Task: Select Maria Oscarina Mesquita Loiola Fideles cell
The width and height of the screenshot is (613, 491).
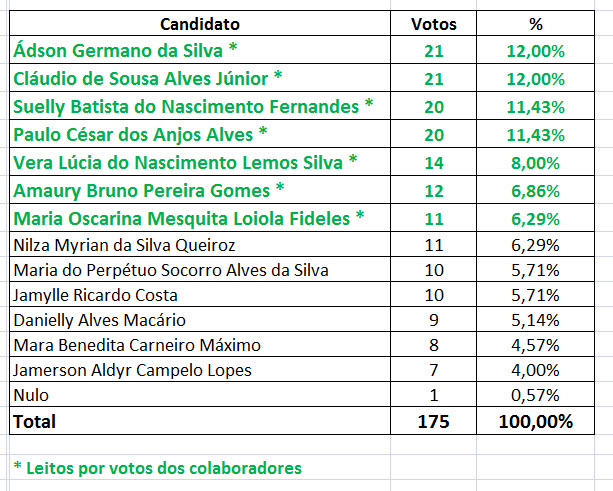Action: click(189, 217)
